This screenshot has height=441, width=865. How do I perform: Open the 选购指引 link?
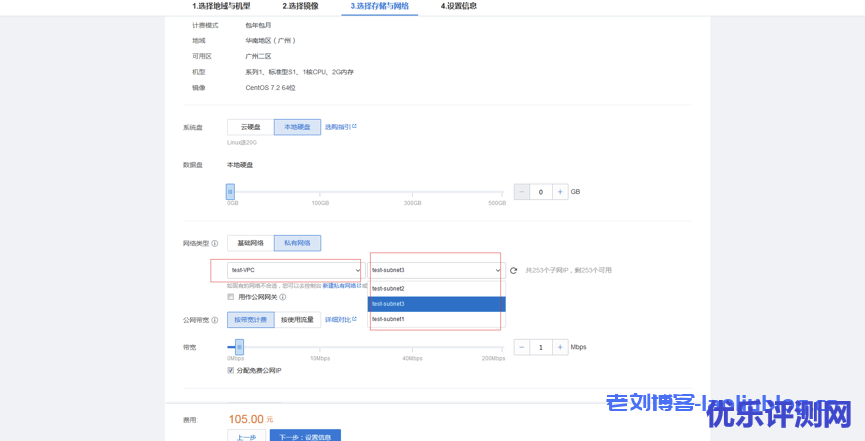click(x=340, y=127)
